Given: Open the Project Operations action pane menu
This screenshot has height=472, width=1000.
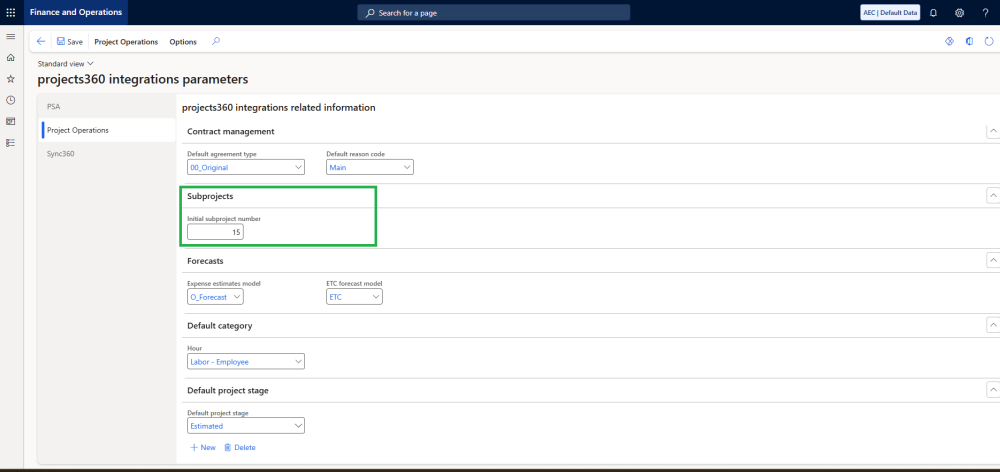Looking at the screenshot, I should click(x=126, y=41).
